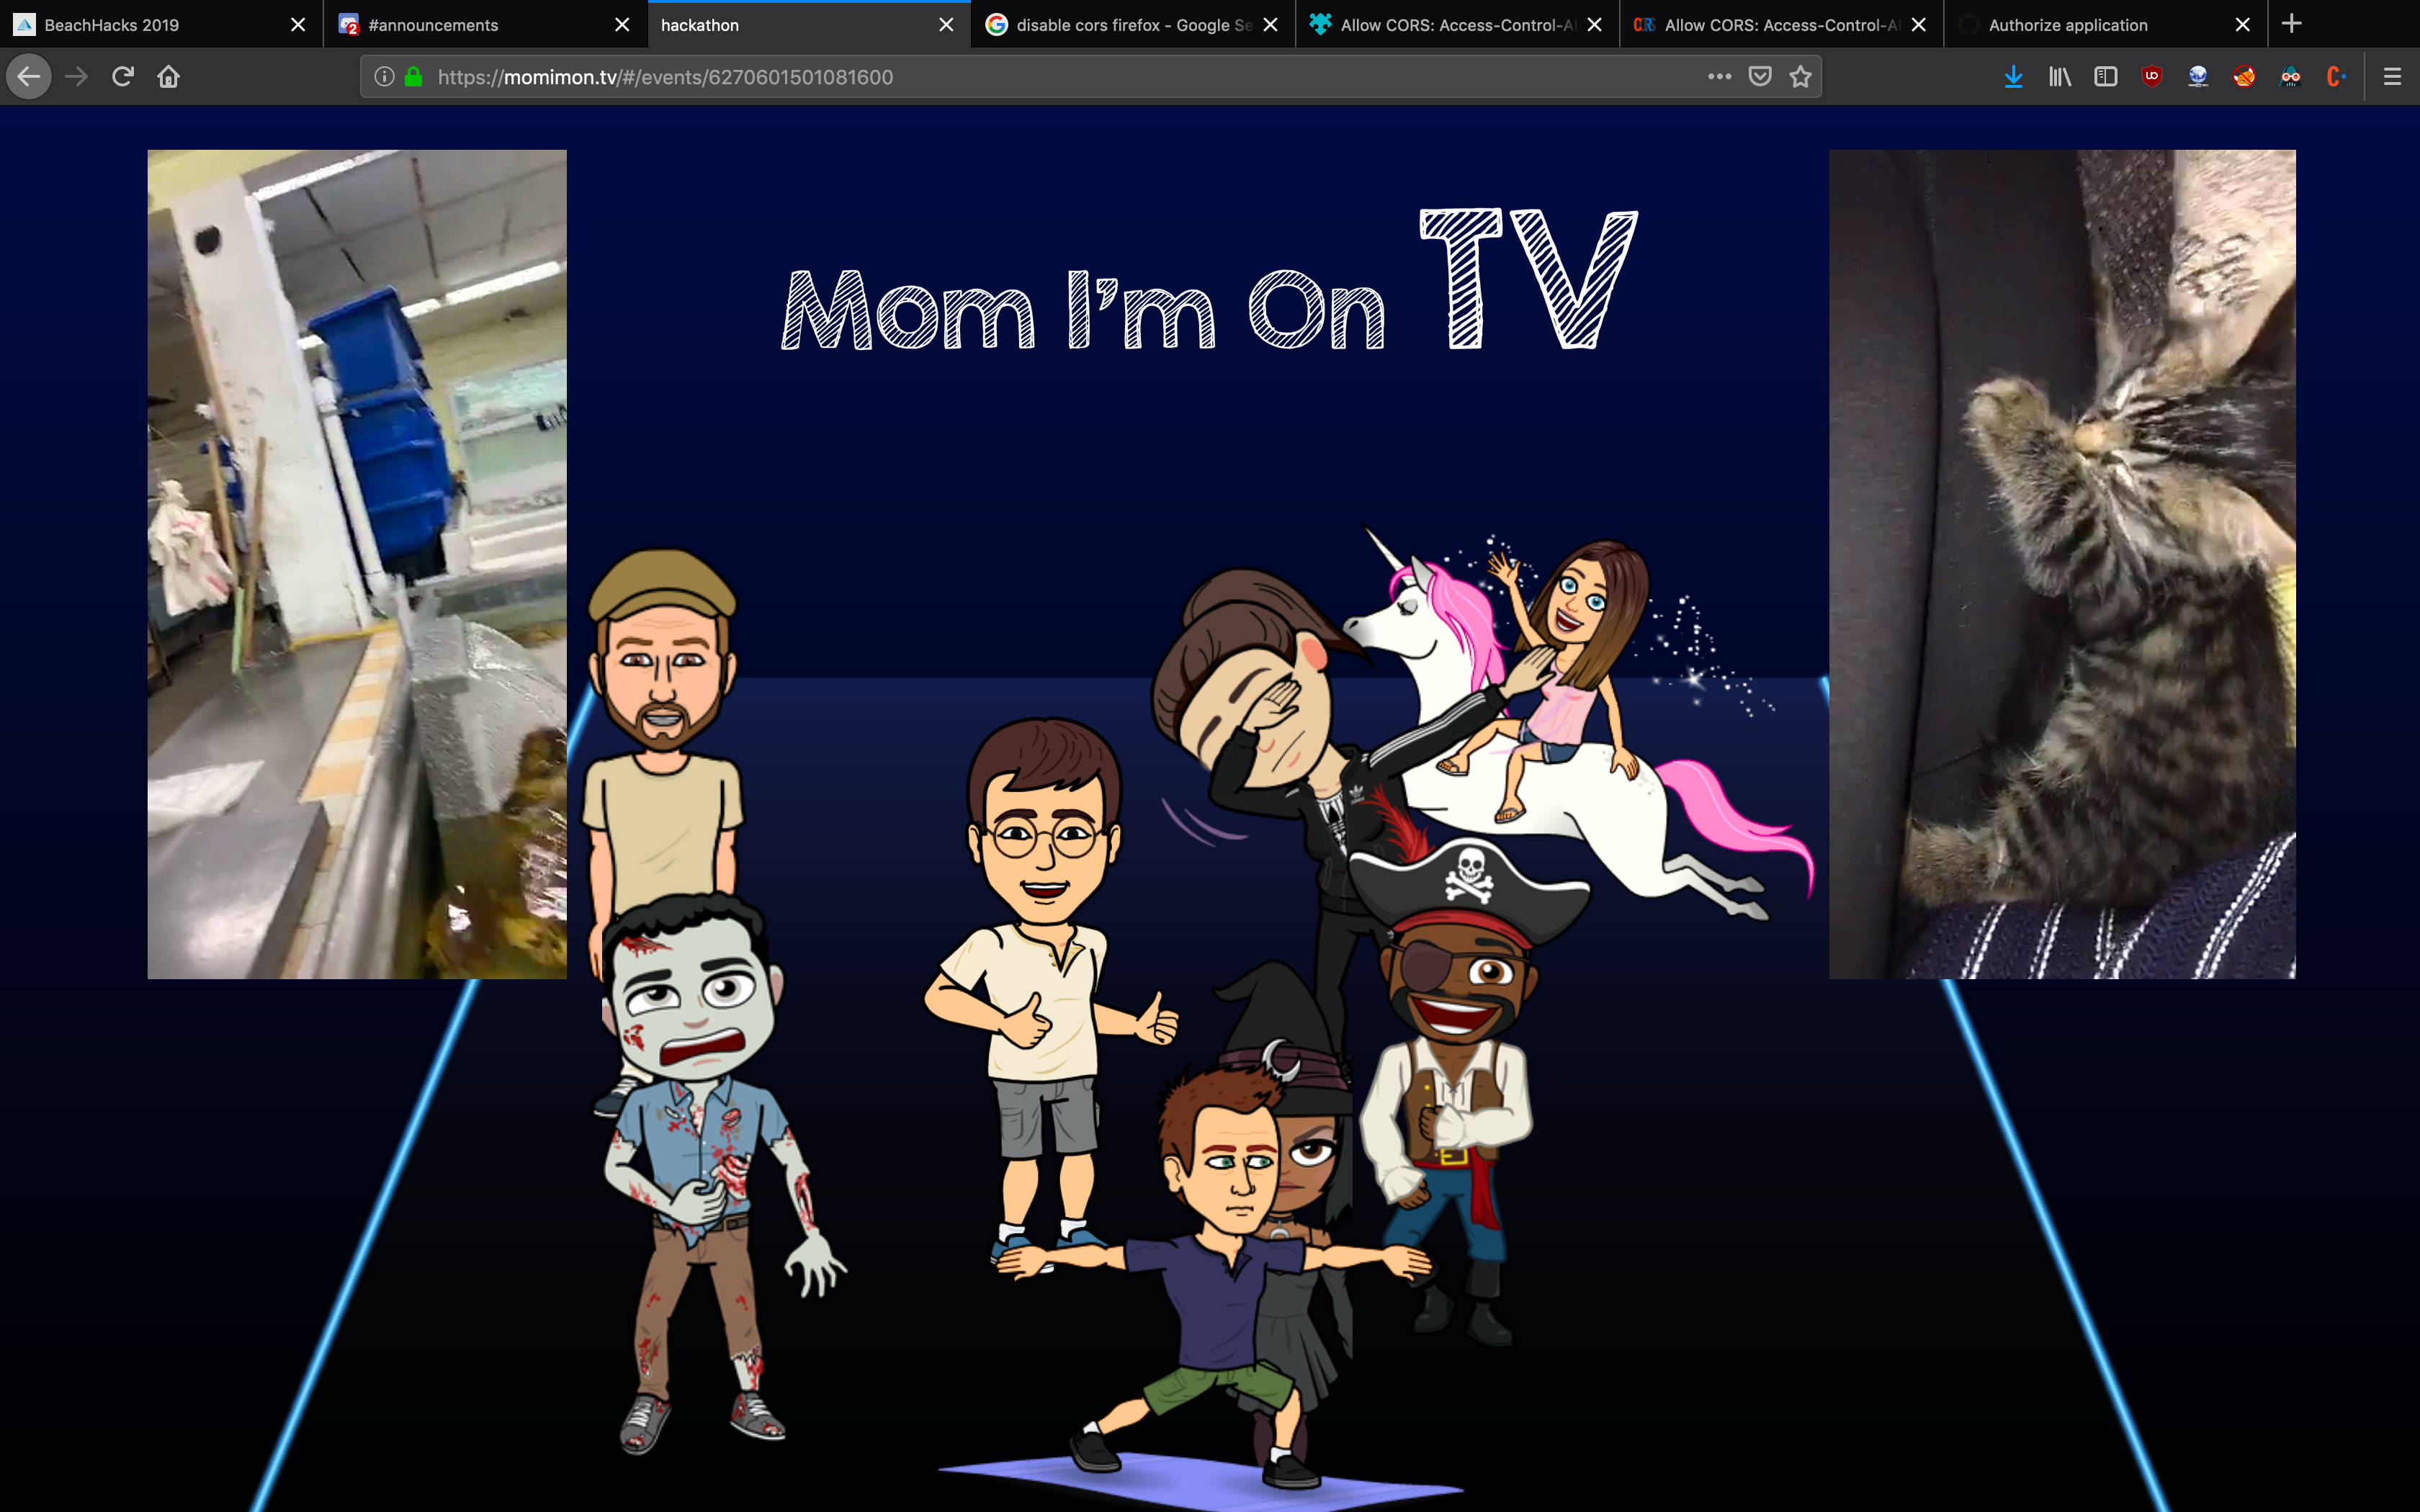
Task: Toggle the sidebar view icon
Action: [x=2105, y=77]
